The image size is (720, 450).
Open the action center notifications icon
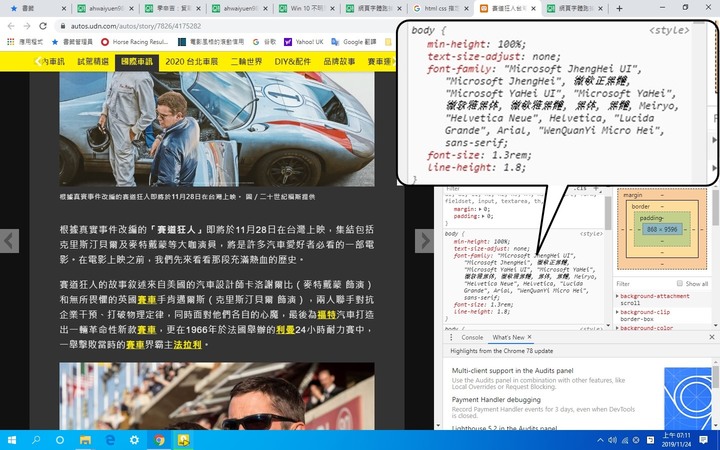coord(703,440)
